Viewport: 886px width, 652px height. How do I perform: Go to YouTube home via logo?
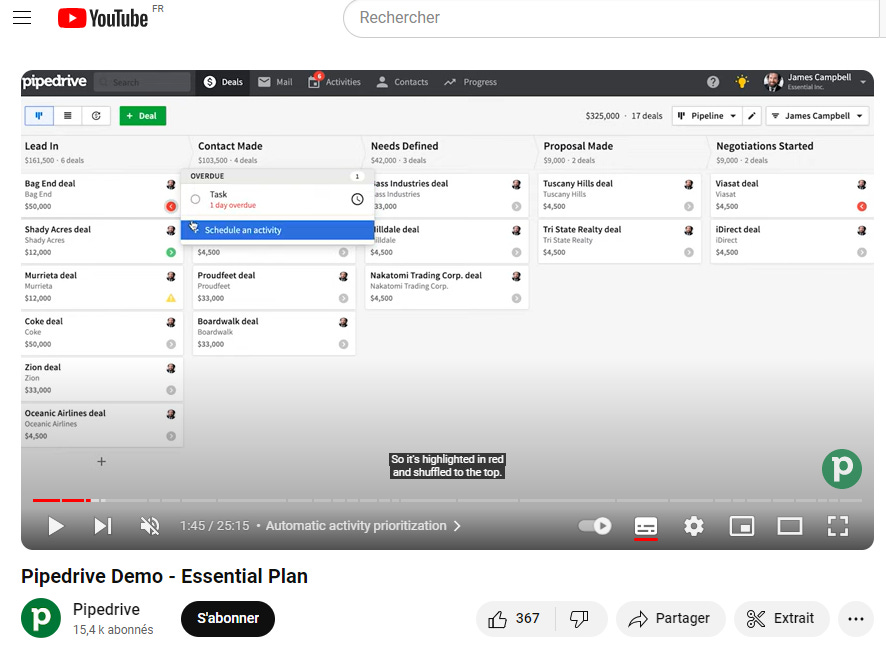tap(103, 18)
